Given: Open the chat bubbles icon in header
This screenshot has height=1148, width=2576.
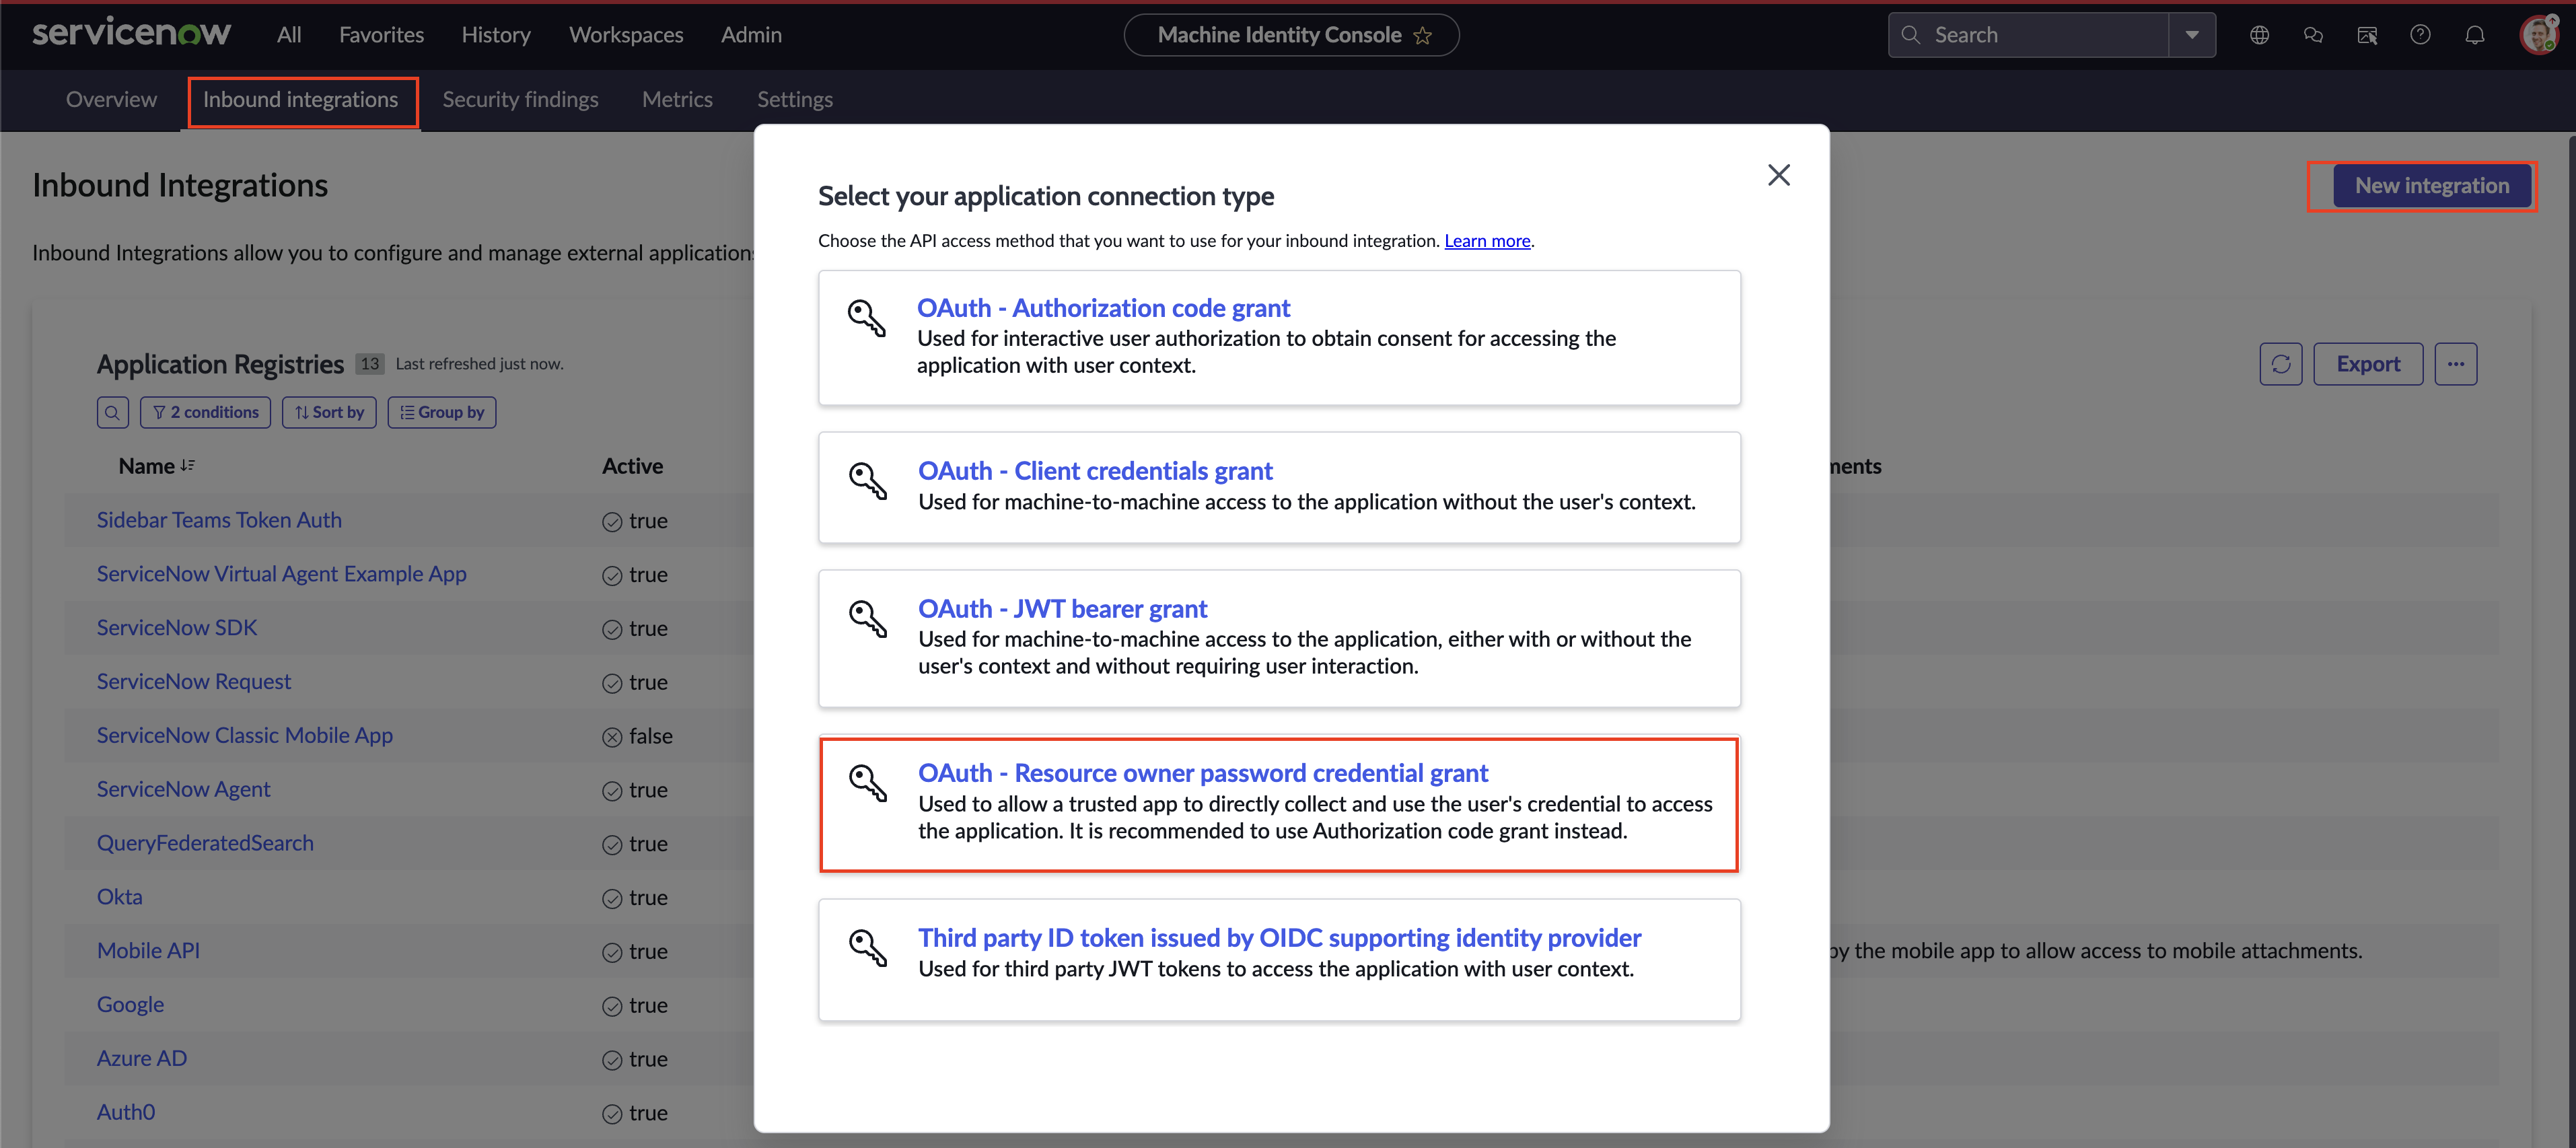Looking at the screenshot, I should point(2313,35).
